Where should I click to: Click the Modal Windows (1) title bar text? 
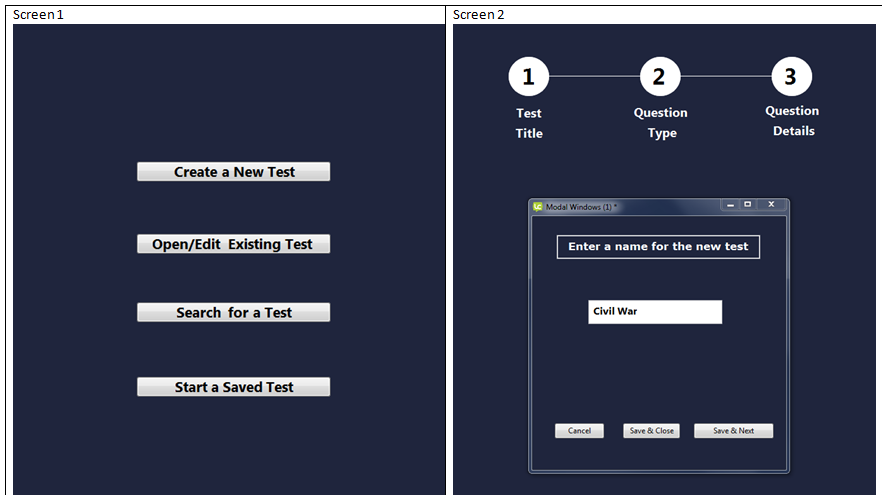(581, 207)
